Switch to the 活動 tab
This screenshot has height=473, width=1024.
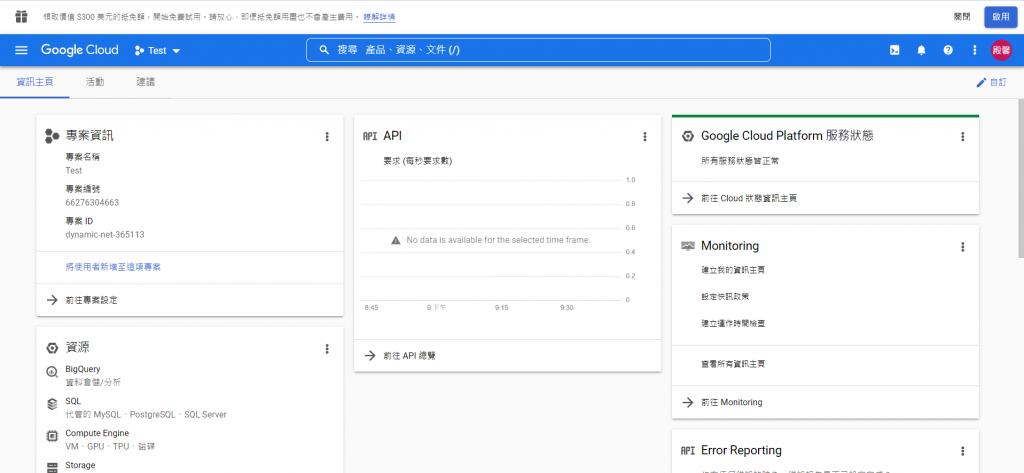tap(95, 82)
